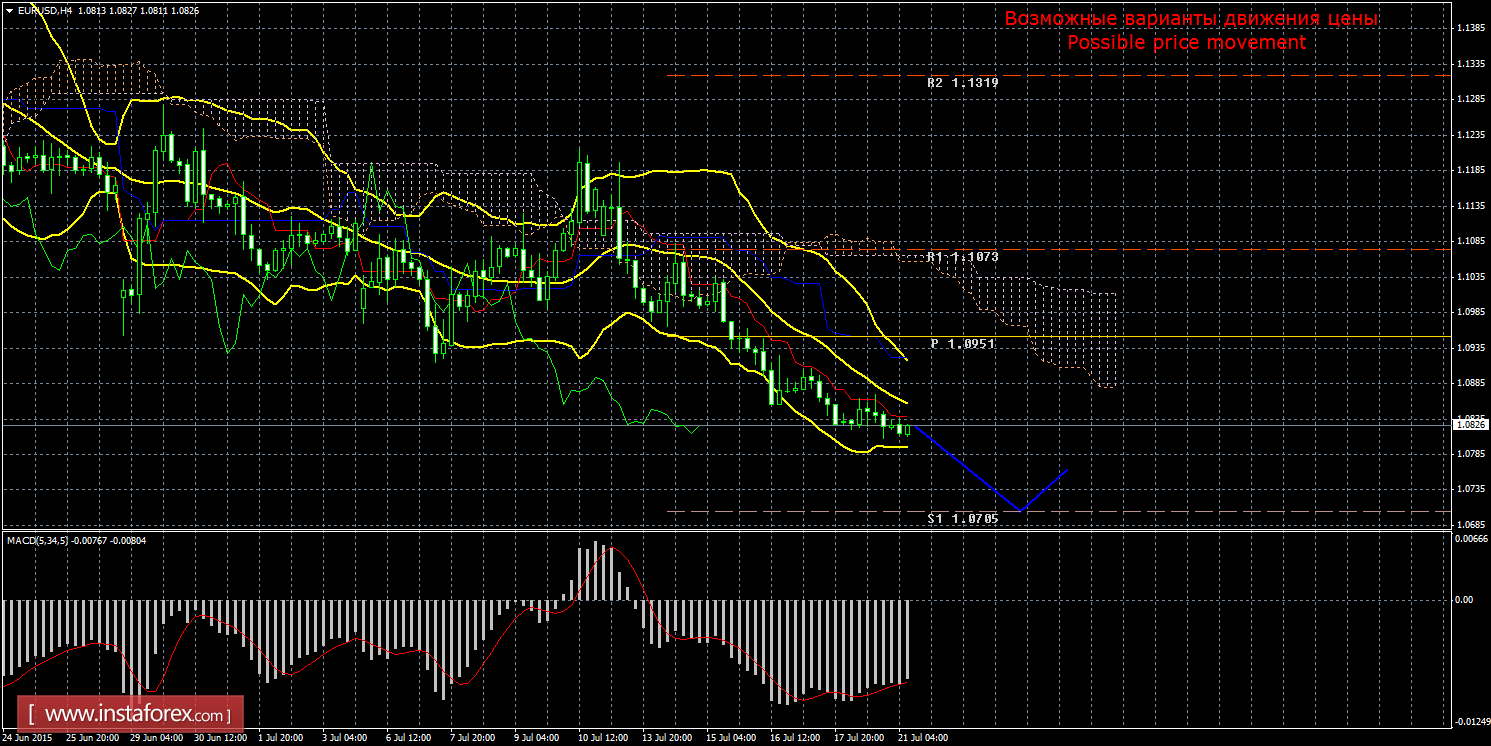Open the www.instaforex.com watermark link
The height and width of the screenshot is (746, 1491).
coord(135,715)
